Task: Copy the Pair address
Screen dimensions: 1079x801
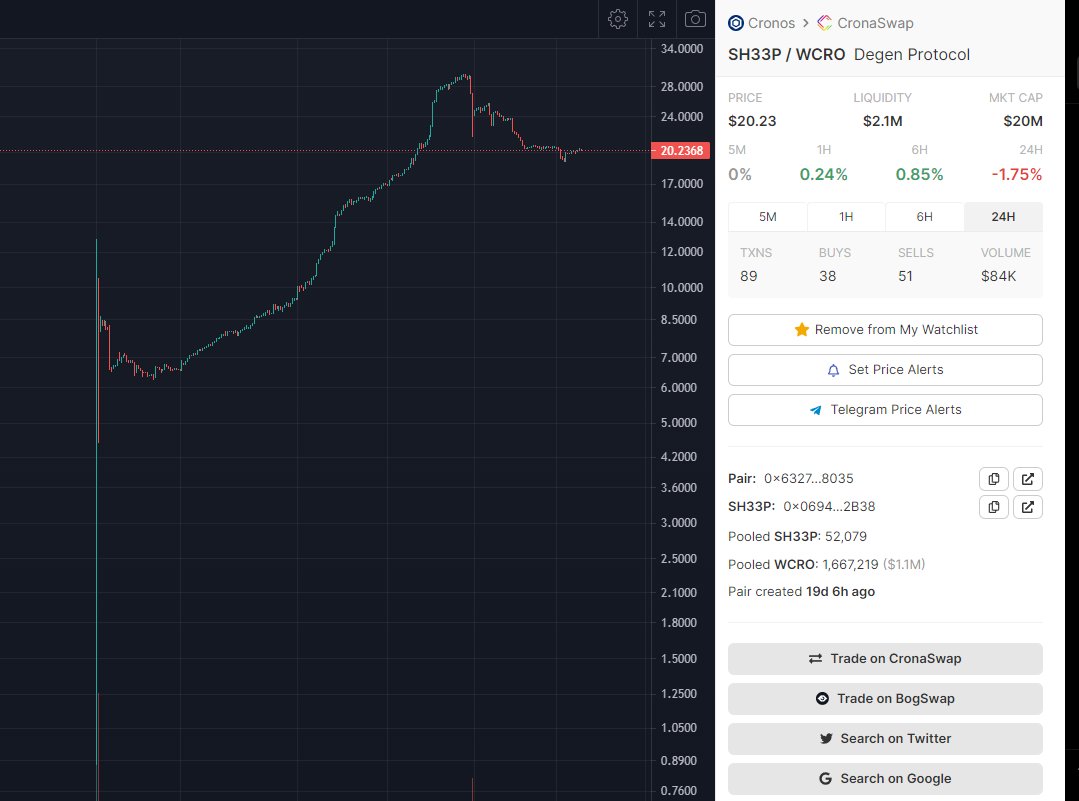Action: click(x=994, y=479)
